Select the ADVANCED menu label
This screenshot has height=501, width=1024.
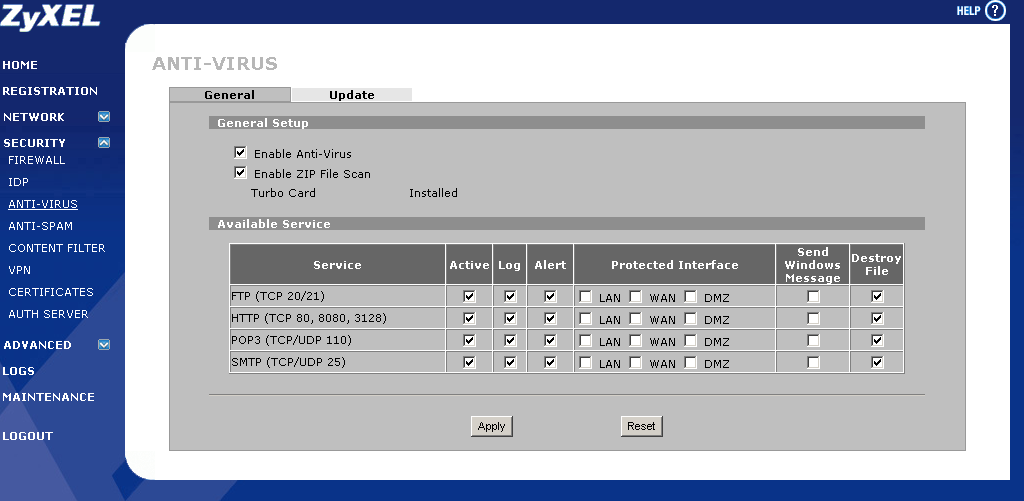(x=37, y=345)
